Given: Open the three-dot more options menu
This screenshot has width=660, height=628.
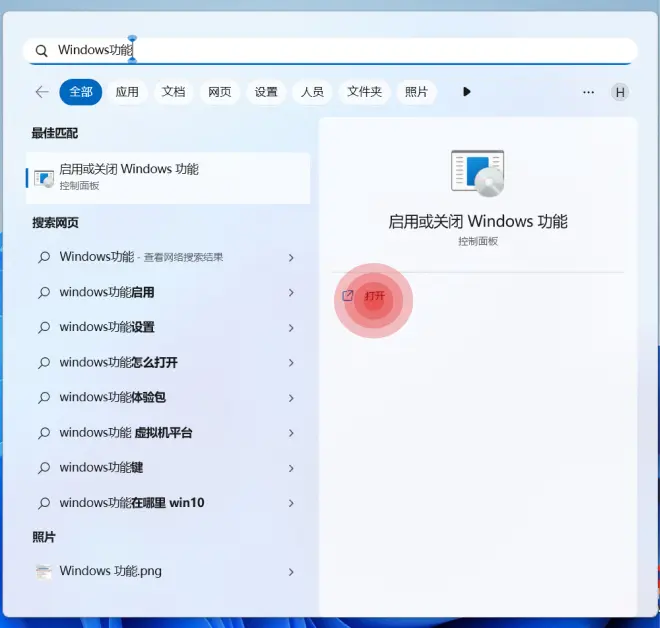Looking at the screenshot, I should [x=588, y=92].
